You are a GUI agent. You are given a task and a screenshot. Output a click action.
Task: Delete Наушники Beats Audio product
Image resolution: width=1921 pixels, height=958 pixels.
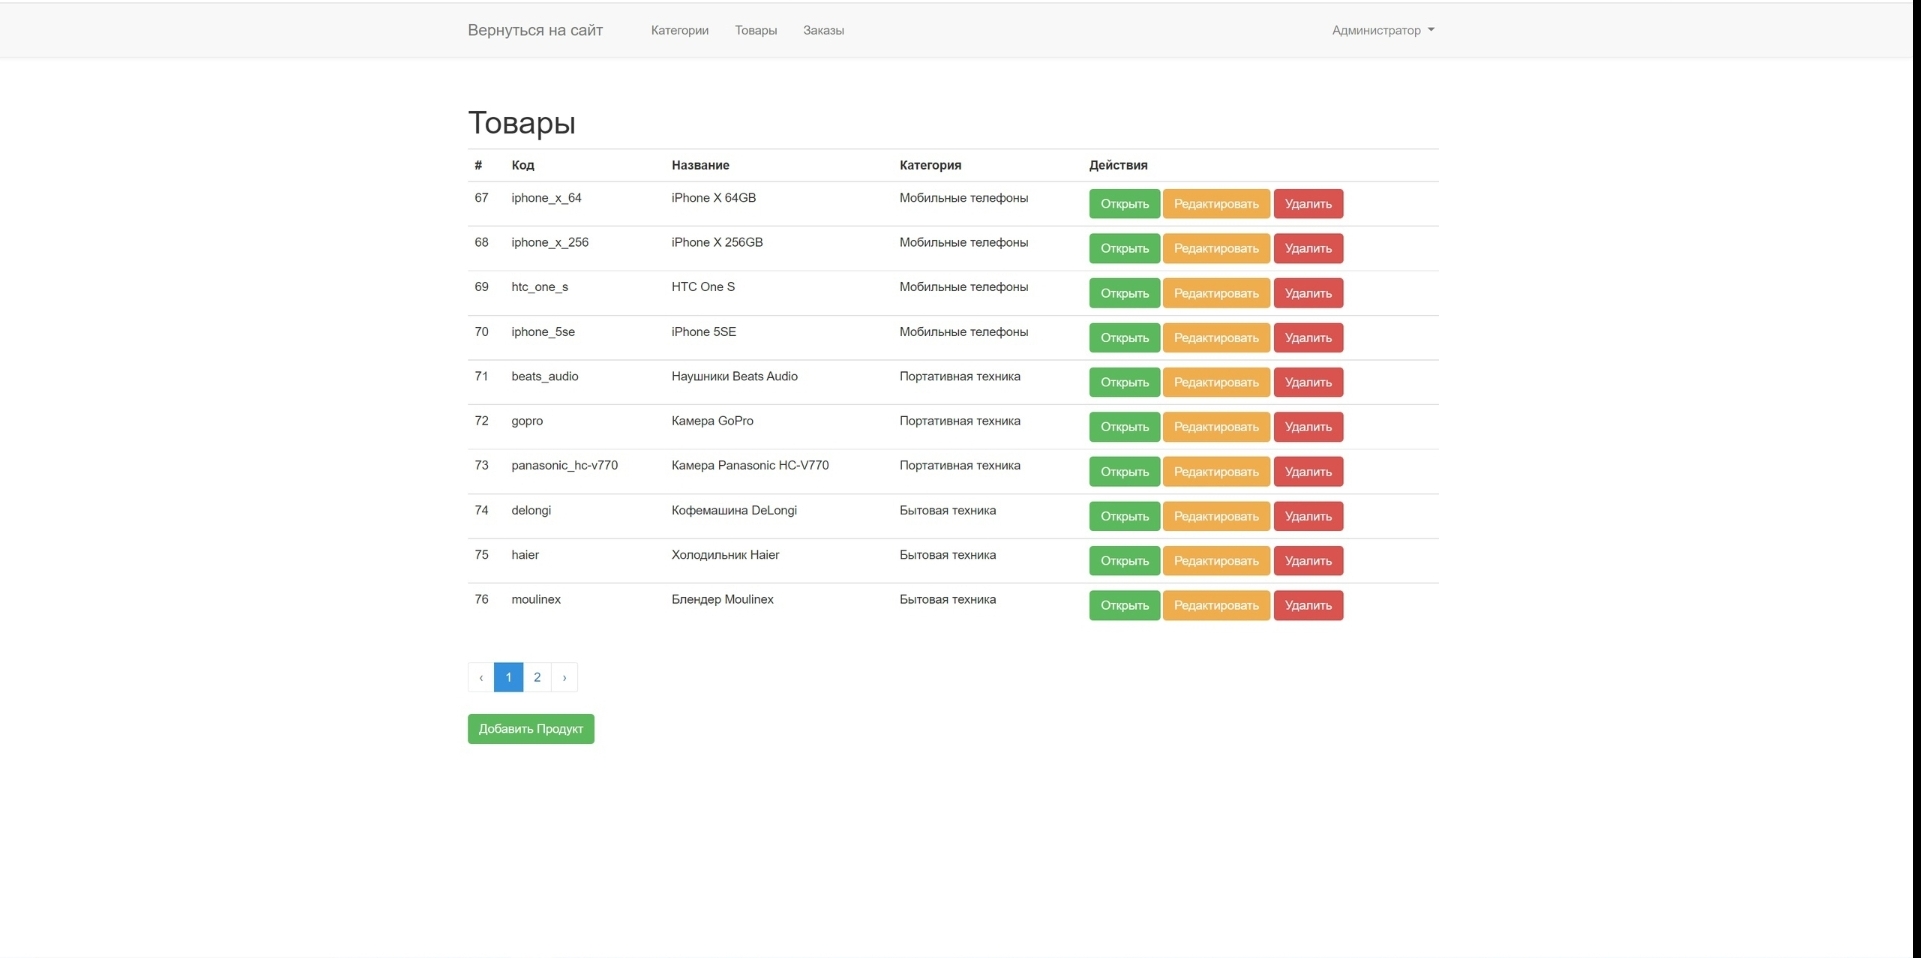coord(1308,382)
